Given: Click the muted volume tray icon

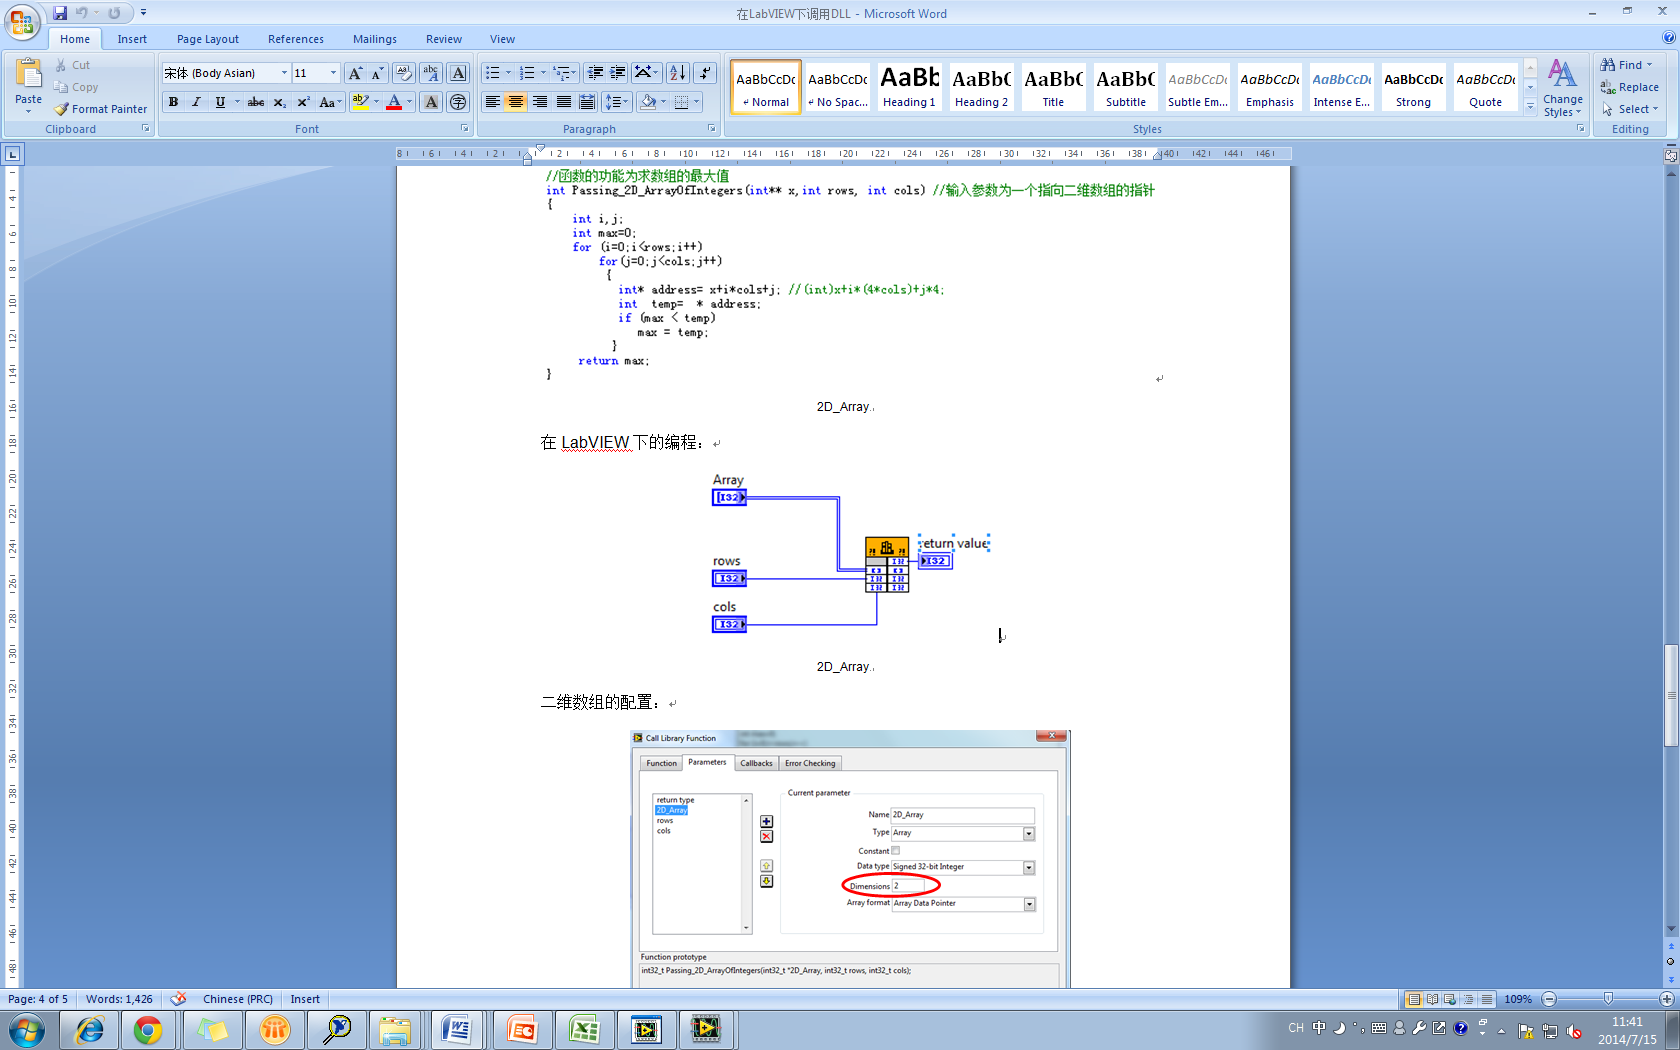Looking at the screenshot, I should [x=1574, y=1030].
